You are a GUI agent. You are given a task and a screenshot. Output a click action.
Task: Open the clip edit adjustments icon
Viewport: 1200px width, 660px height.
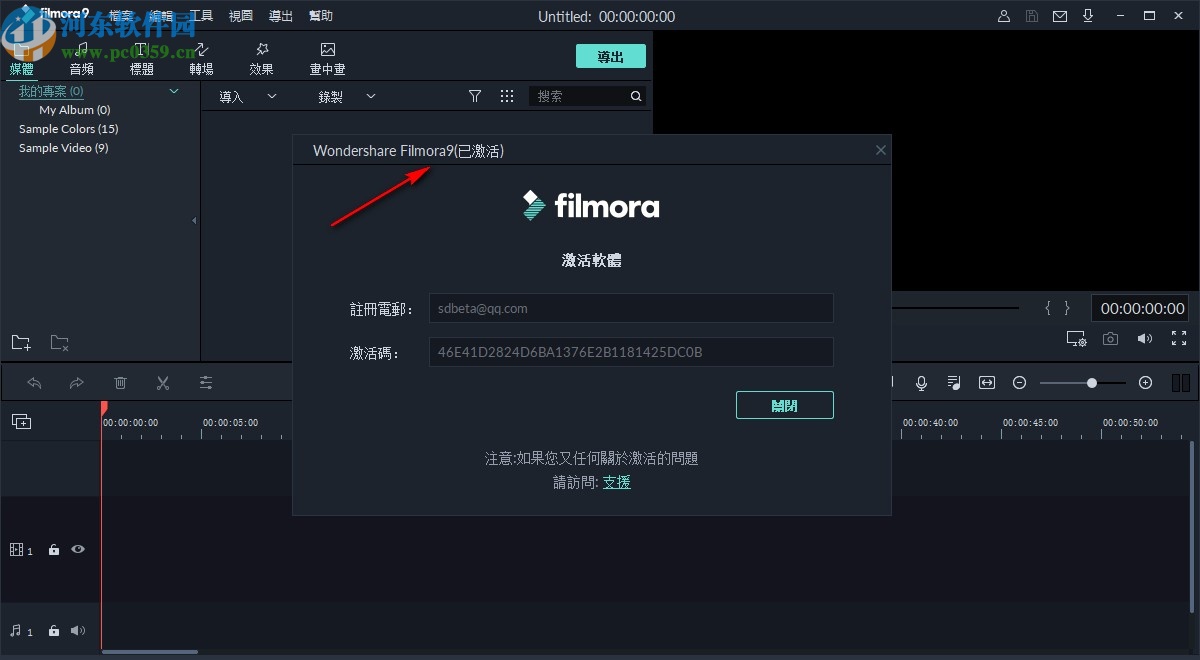[206, 383]
